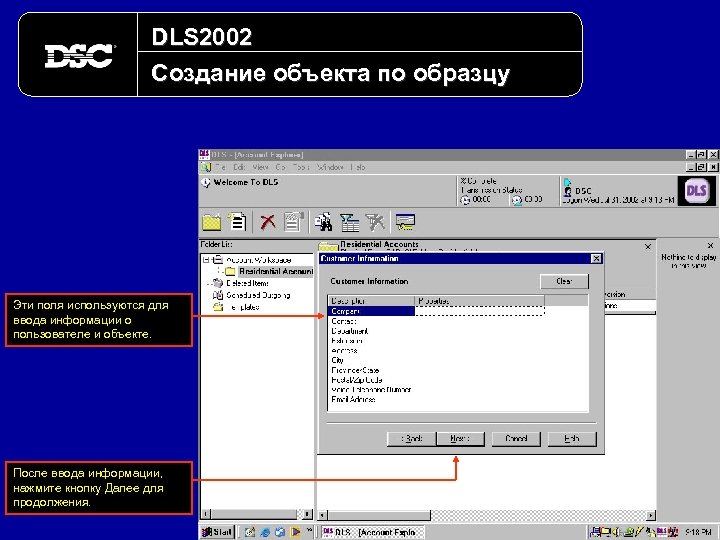Open the Window menu
720x540 pixels.
click(330, 167)
